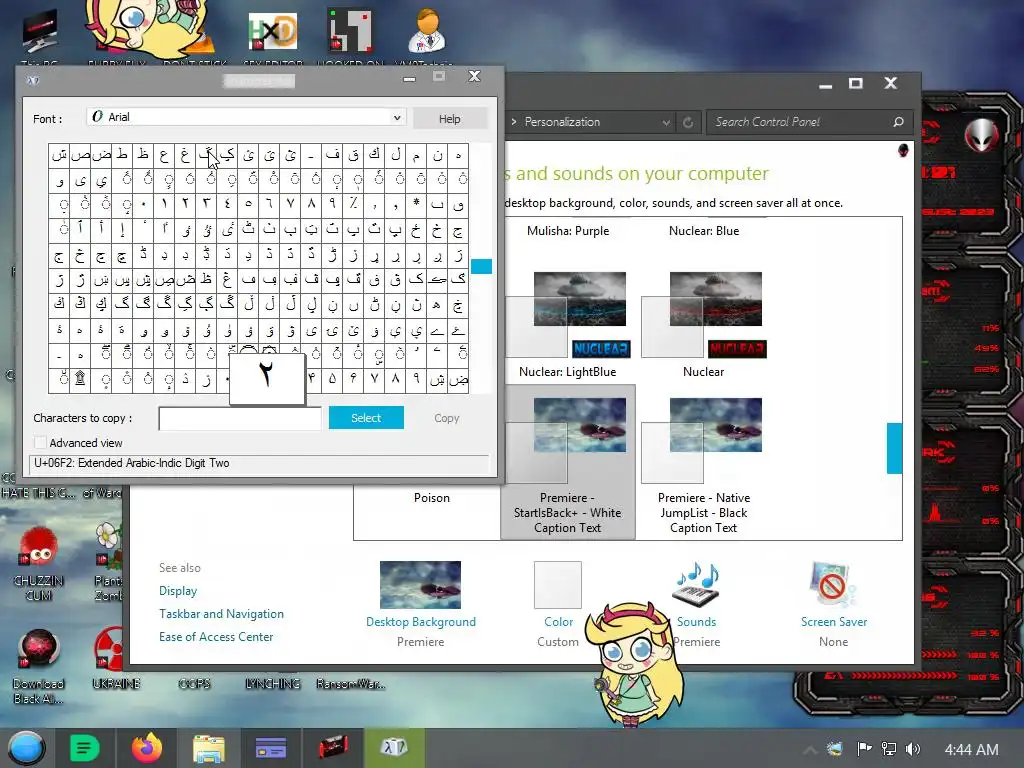The image size is (1024, 768).
Task: Open the Ease of Access Center link
Action: coord(216,637)
